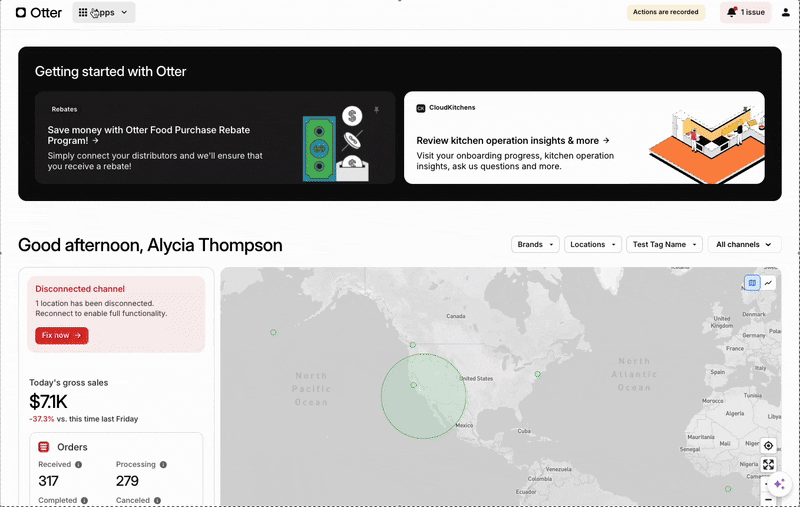Click the large green circle marker over California
The height and width of the screenshot is (507, 800).
click(x=423, y=396)
